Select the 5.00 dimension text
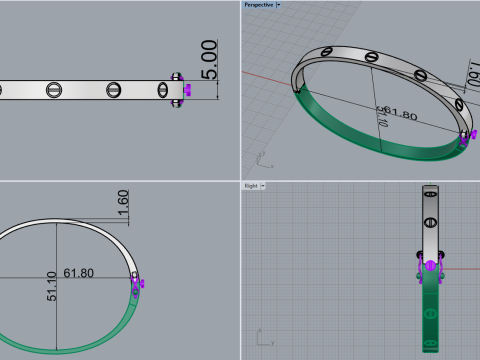 [x=209, y=60]
